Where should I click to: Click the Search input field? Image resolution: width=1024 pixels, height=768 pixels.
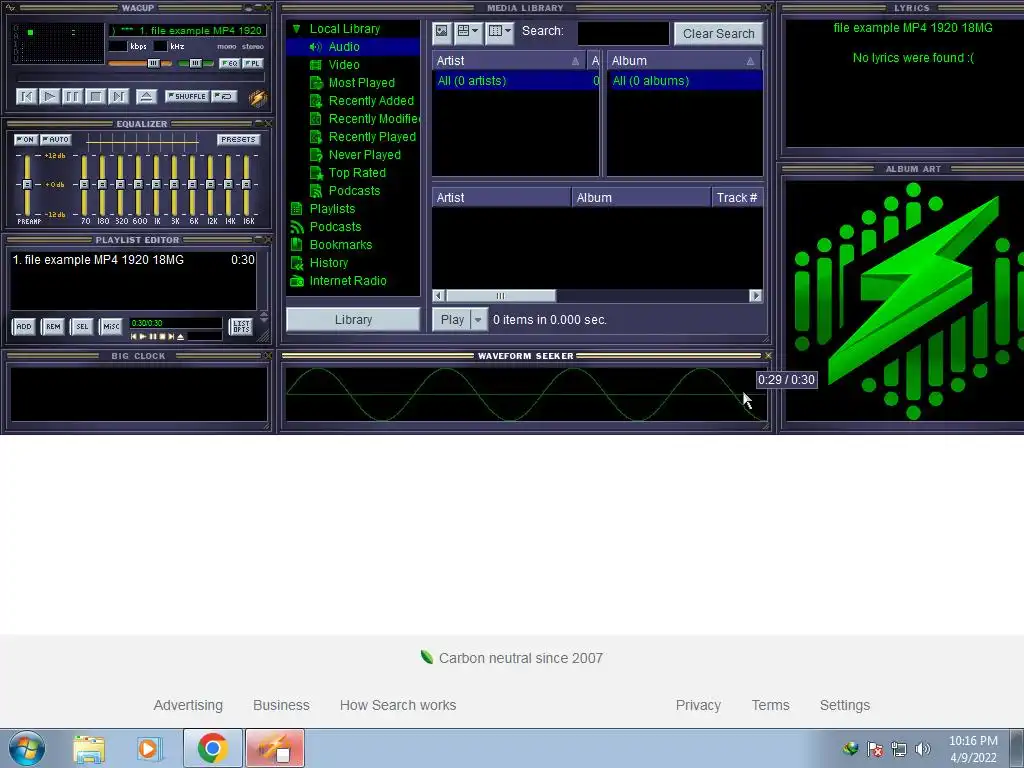(623, 33)
